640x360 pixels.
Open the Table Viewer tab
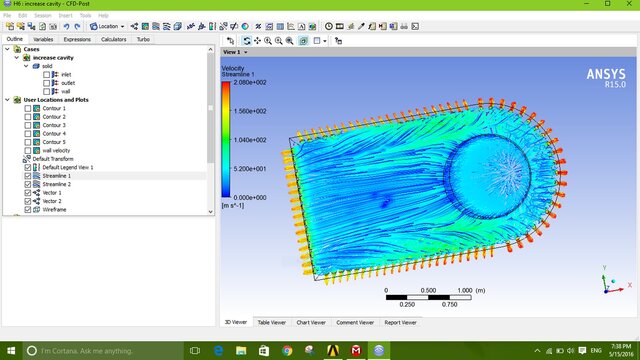pyautogui.click(x=271, y=322)
